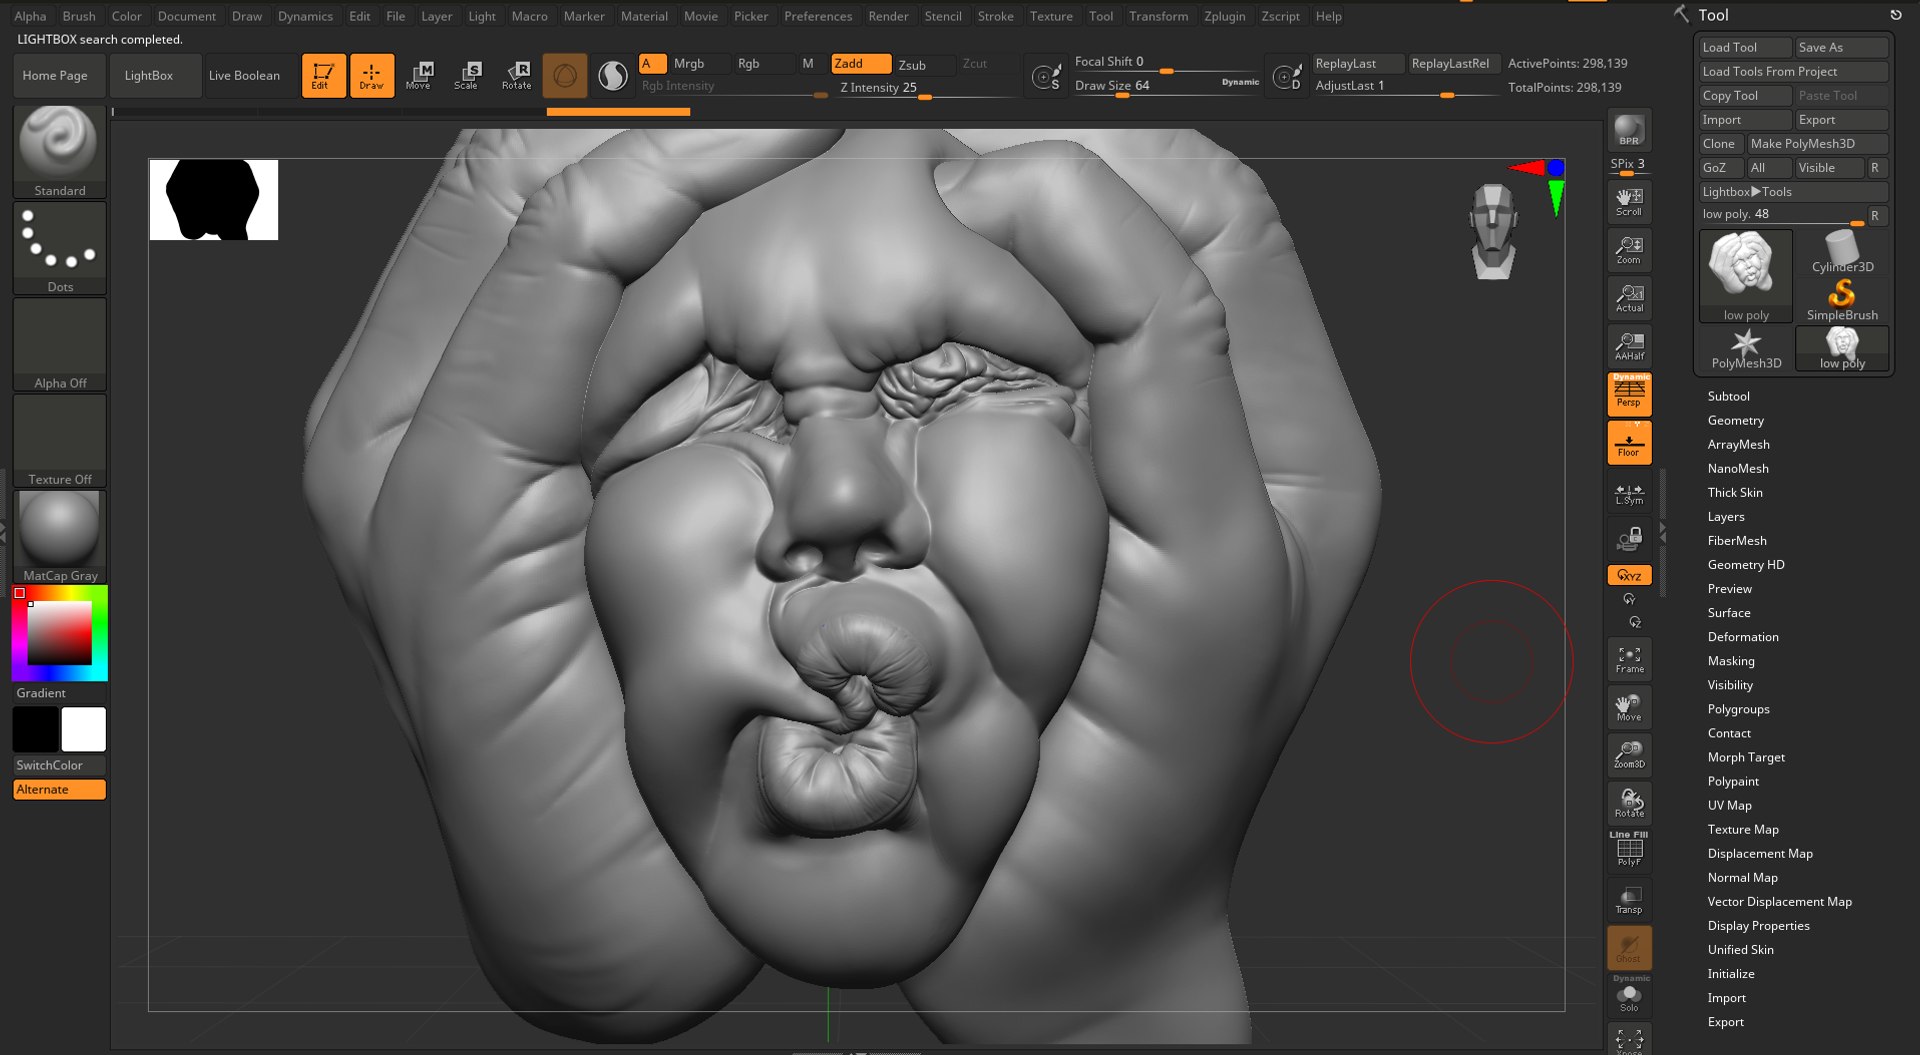Select the white secondary color swatch
The width and height of the screenshot is (1920, 1055).
coord(84,730)
